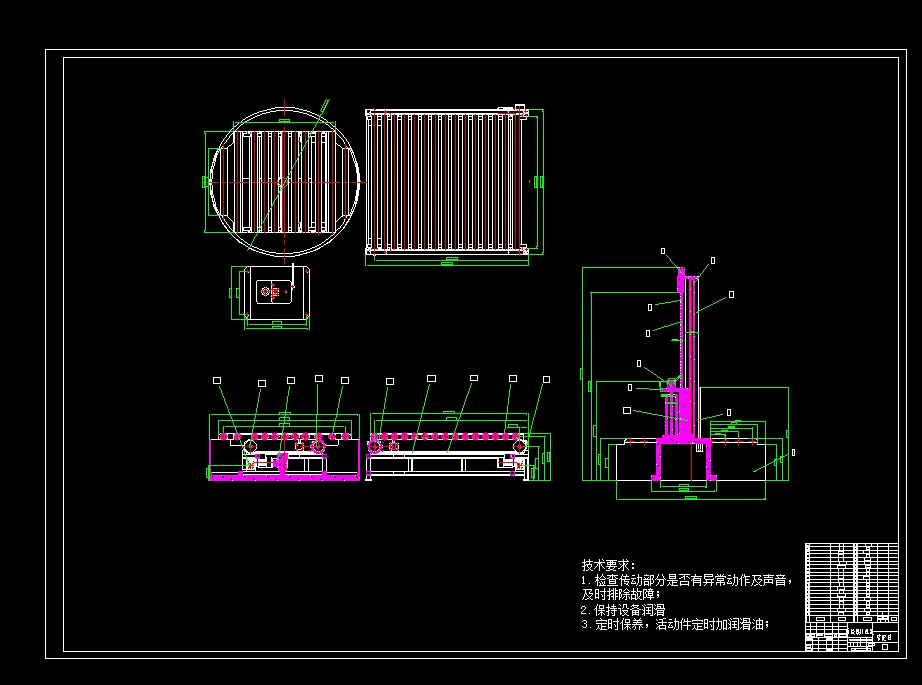Image resolution: width=922 pixels, height=685 pixels.
Task: Select the parts list table in corner
Action: (x=851, y=583)
